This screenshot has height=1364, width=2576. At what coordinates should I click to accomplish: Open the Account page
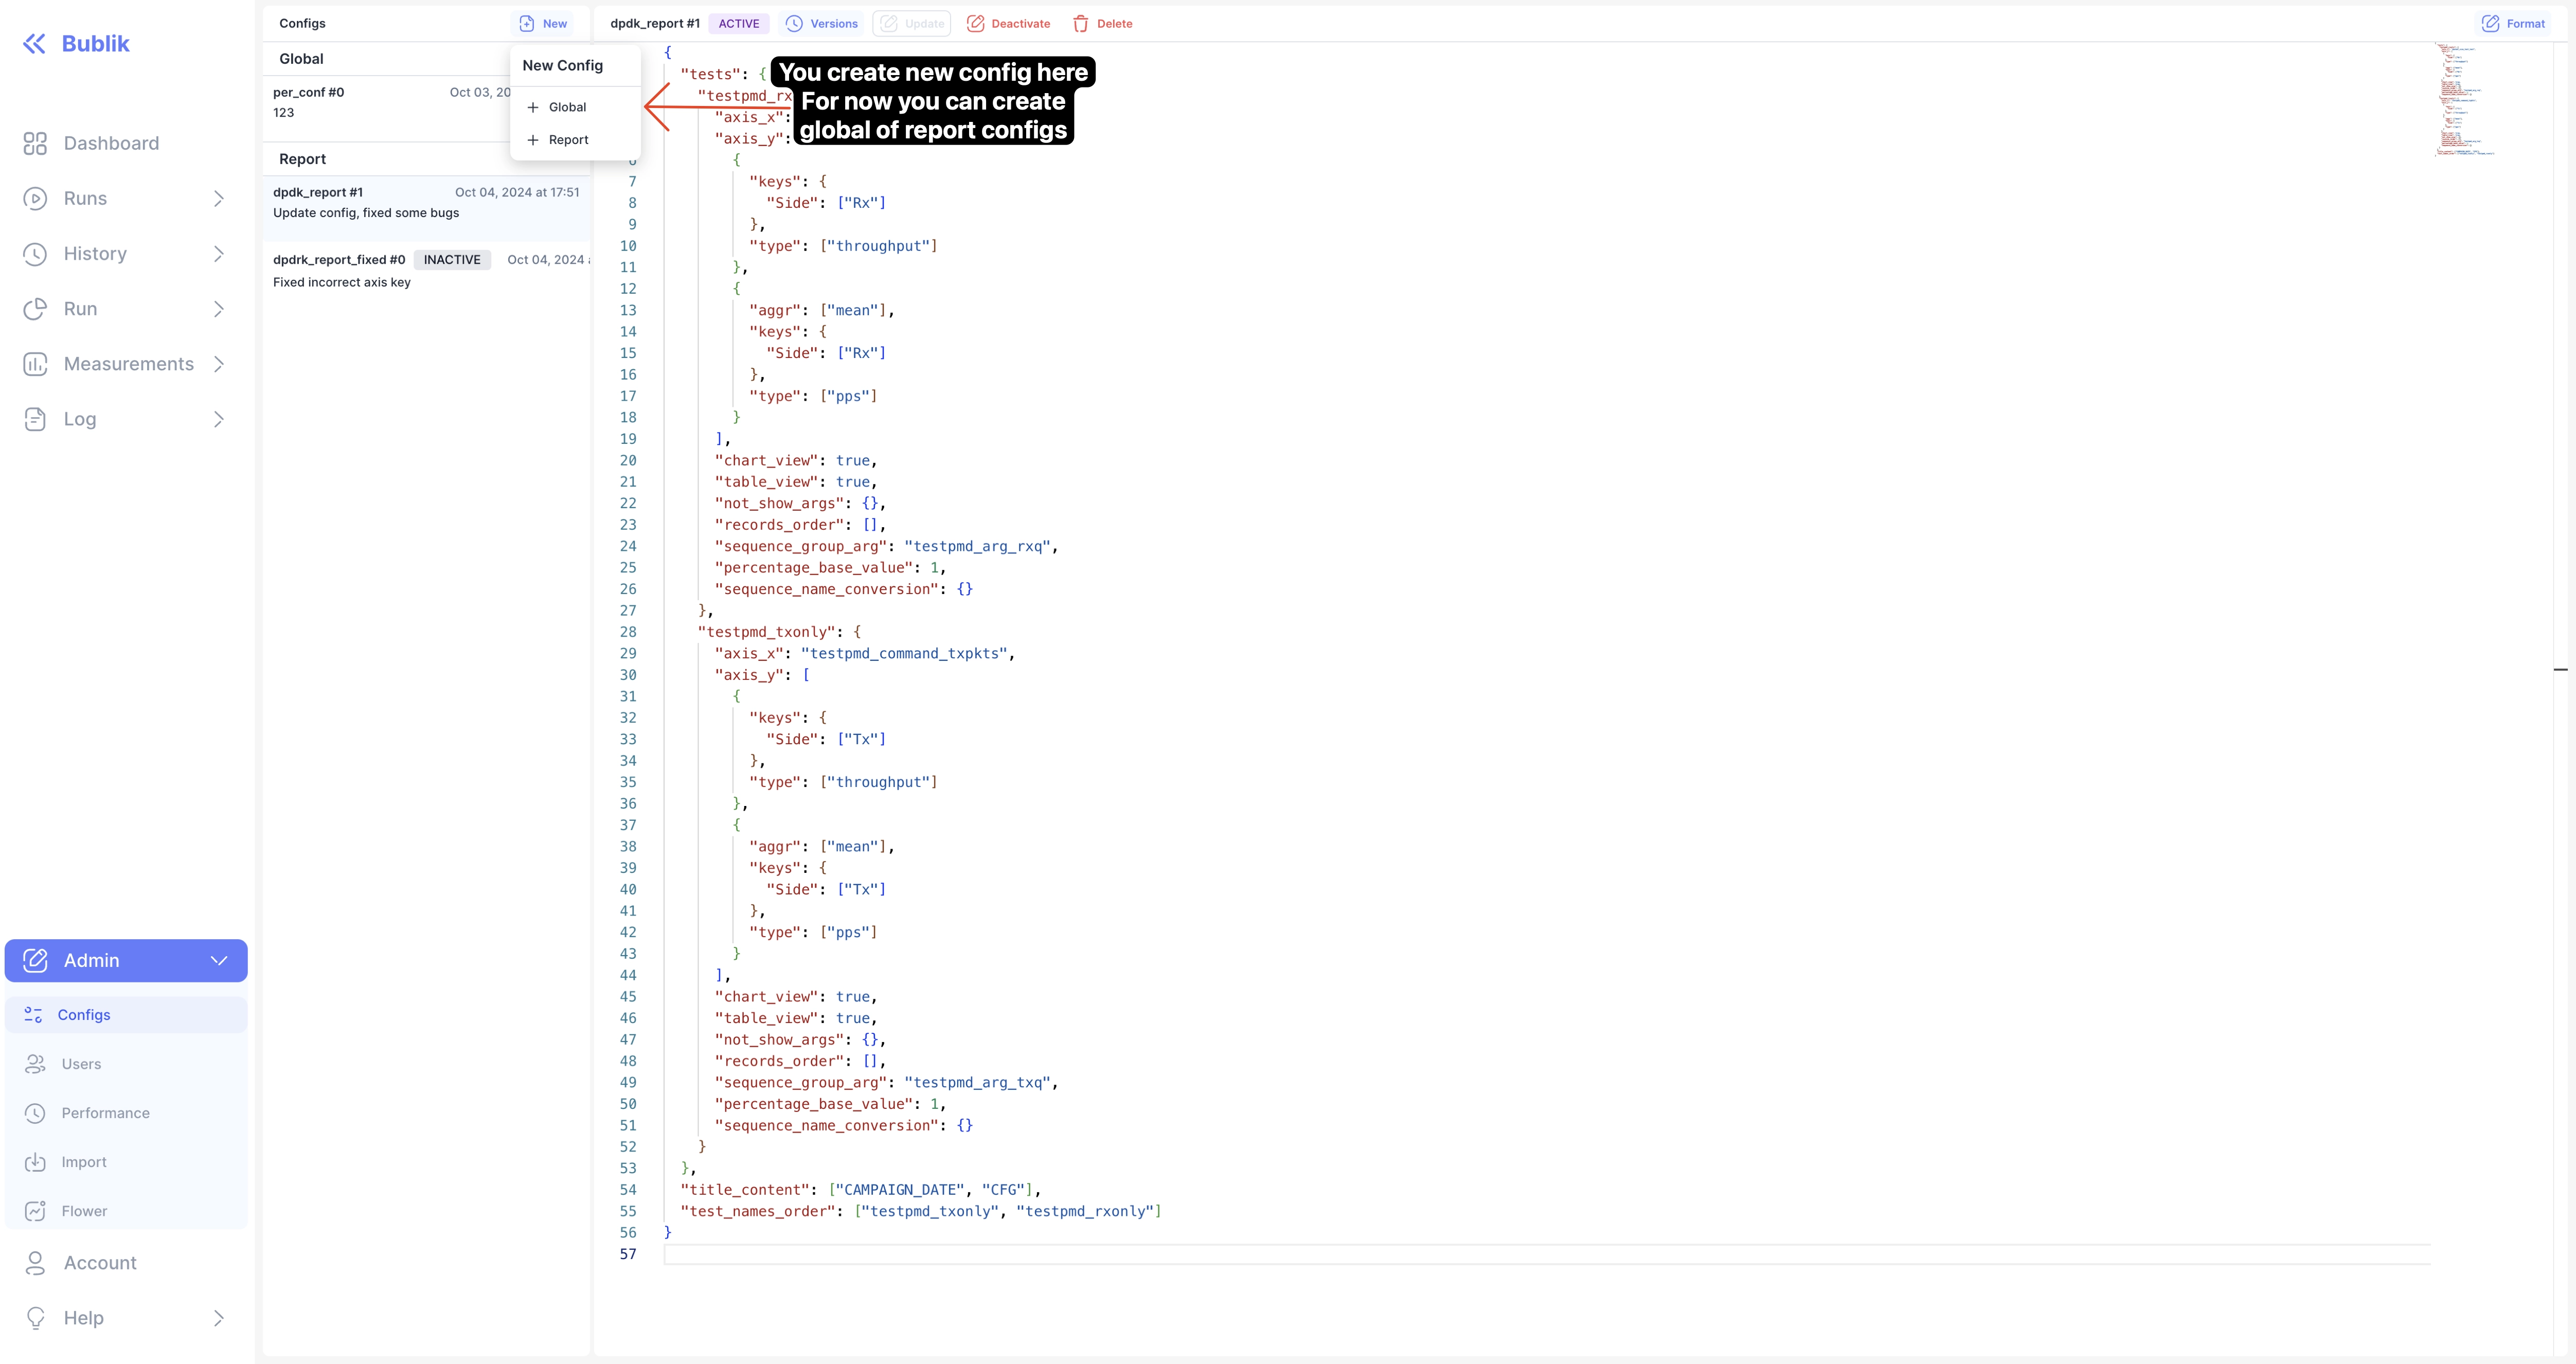point(100,1262)
